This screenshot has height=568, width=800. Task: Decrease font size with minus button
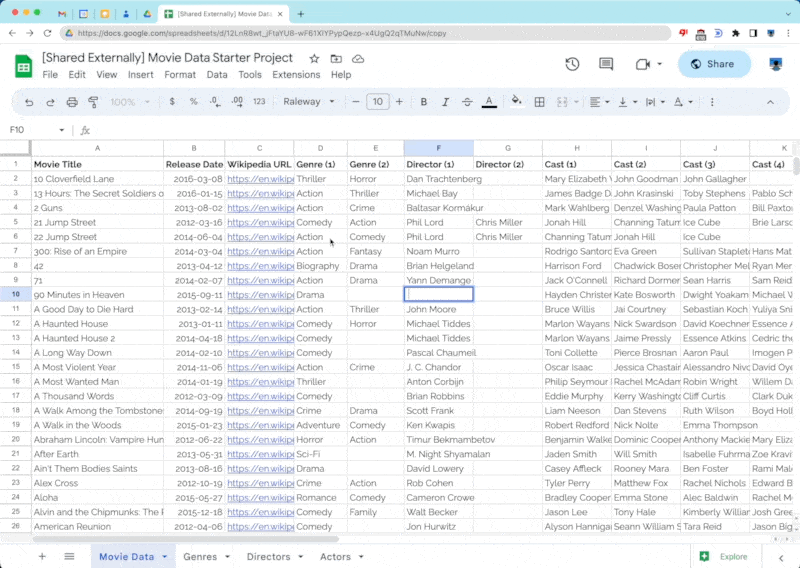pyautogui.click(x=356, y=102)
